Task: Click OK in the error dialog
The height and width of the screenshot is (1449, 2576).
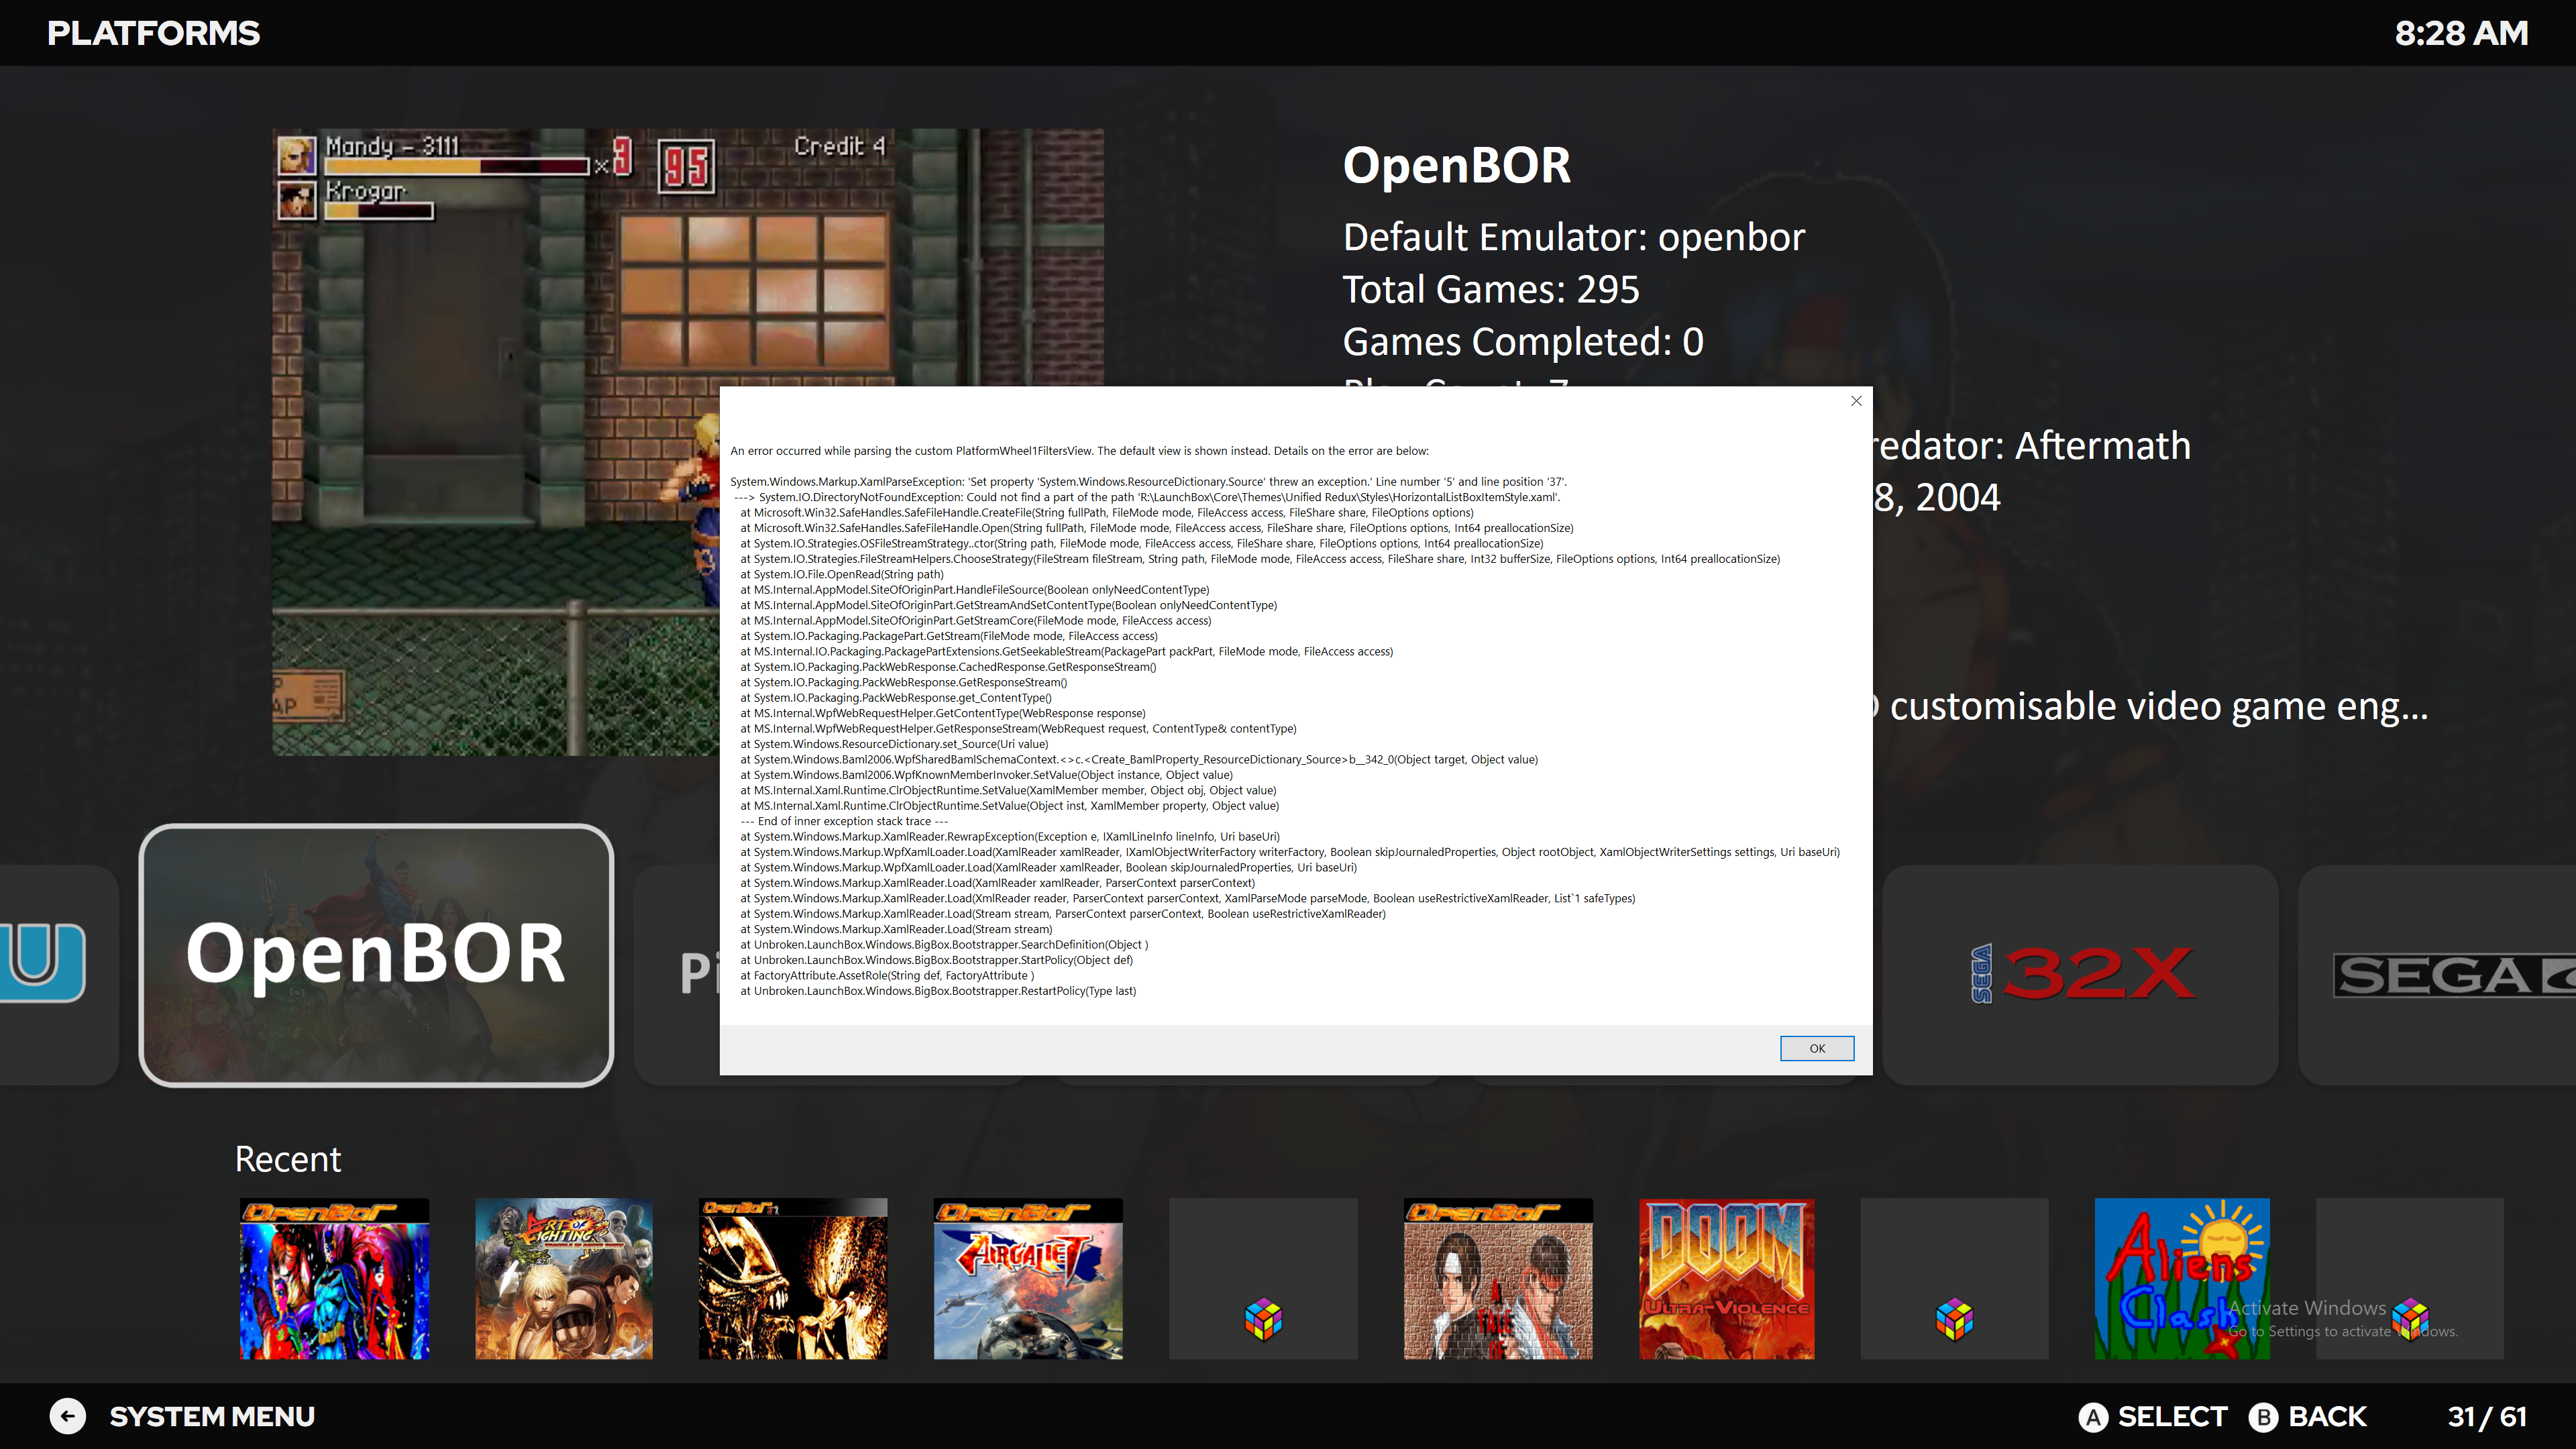Action: pos(1816,1048)
